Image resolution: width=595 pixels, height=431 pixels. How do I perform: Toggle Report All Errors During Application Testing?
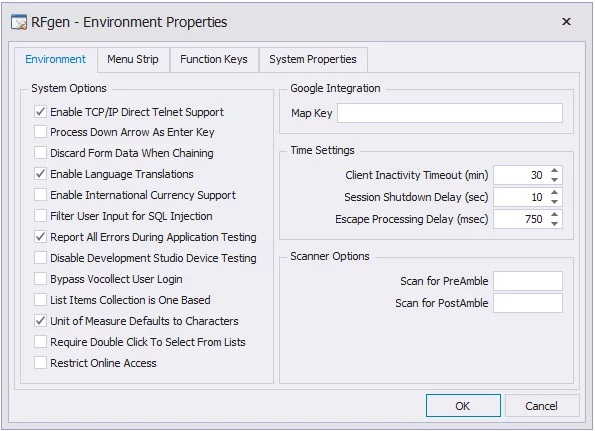point(40,237)
